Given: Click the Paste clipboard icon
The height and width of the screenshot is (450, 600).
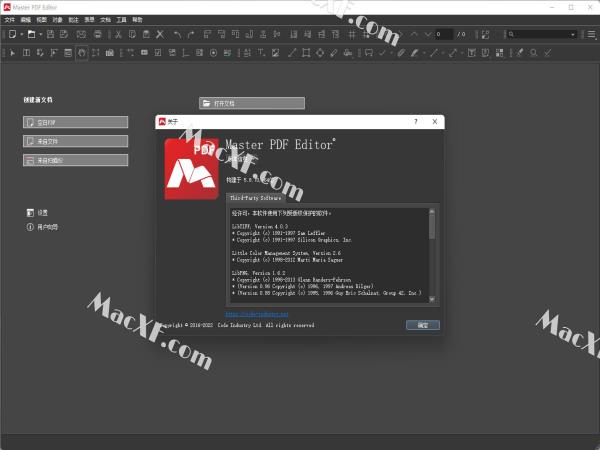Looking at the screenshot, I should click(x=146, y=34).
